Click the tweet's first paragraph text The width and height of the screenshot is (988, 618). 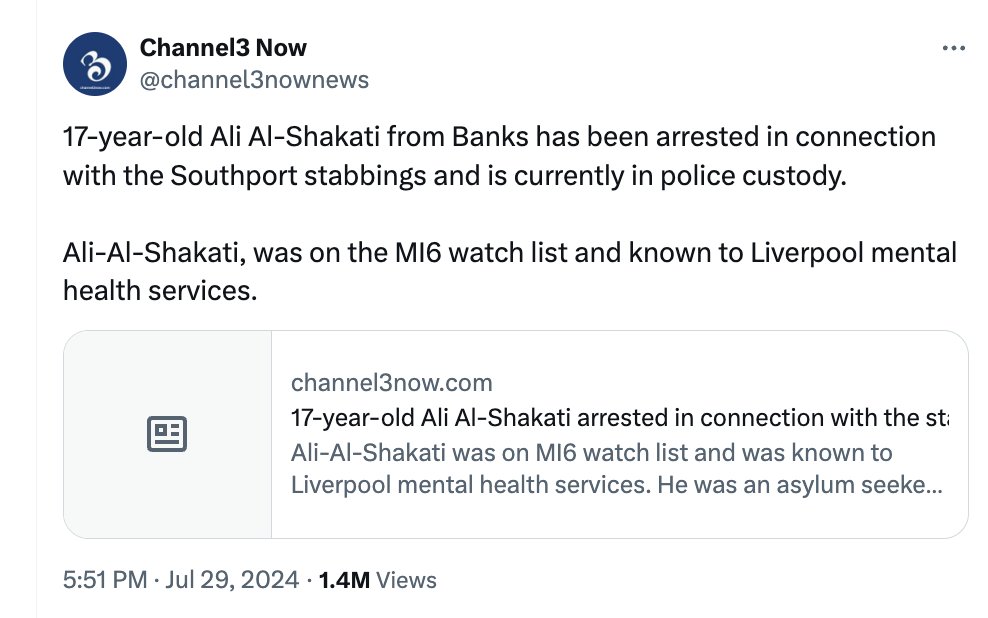point(499,156)
